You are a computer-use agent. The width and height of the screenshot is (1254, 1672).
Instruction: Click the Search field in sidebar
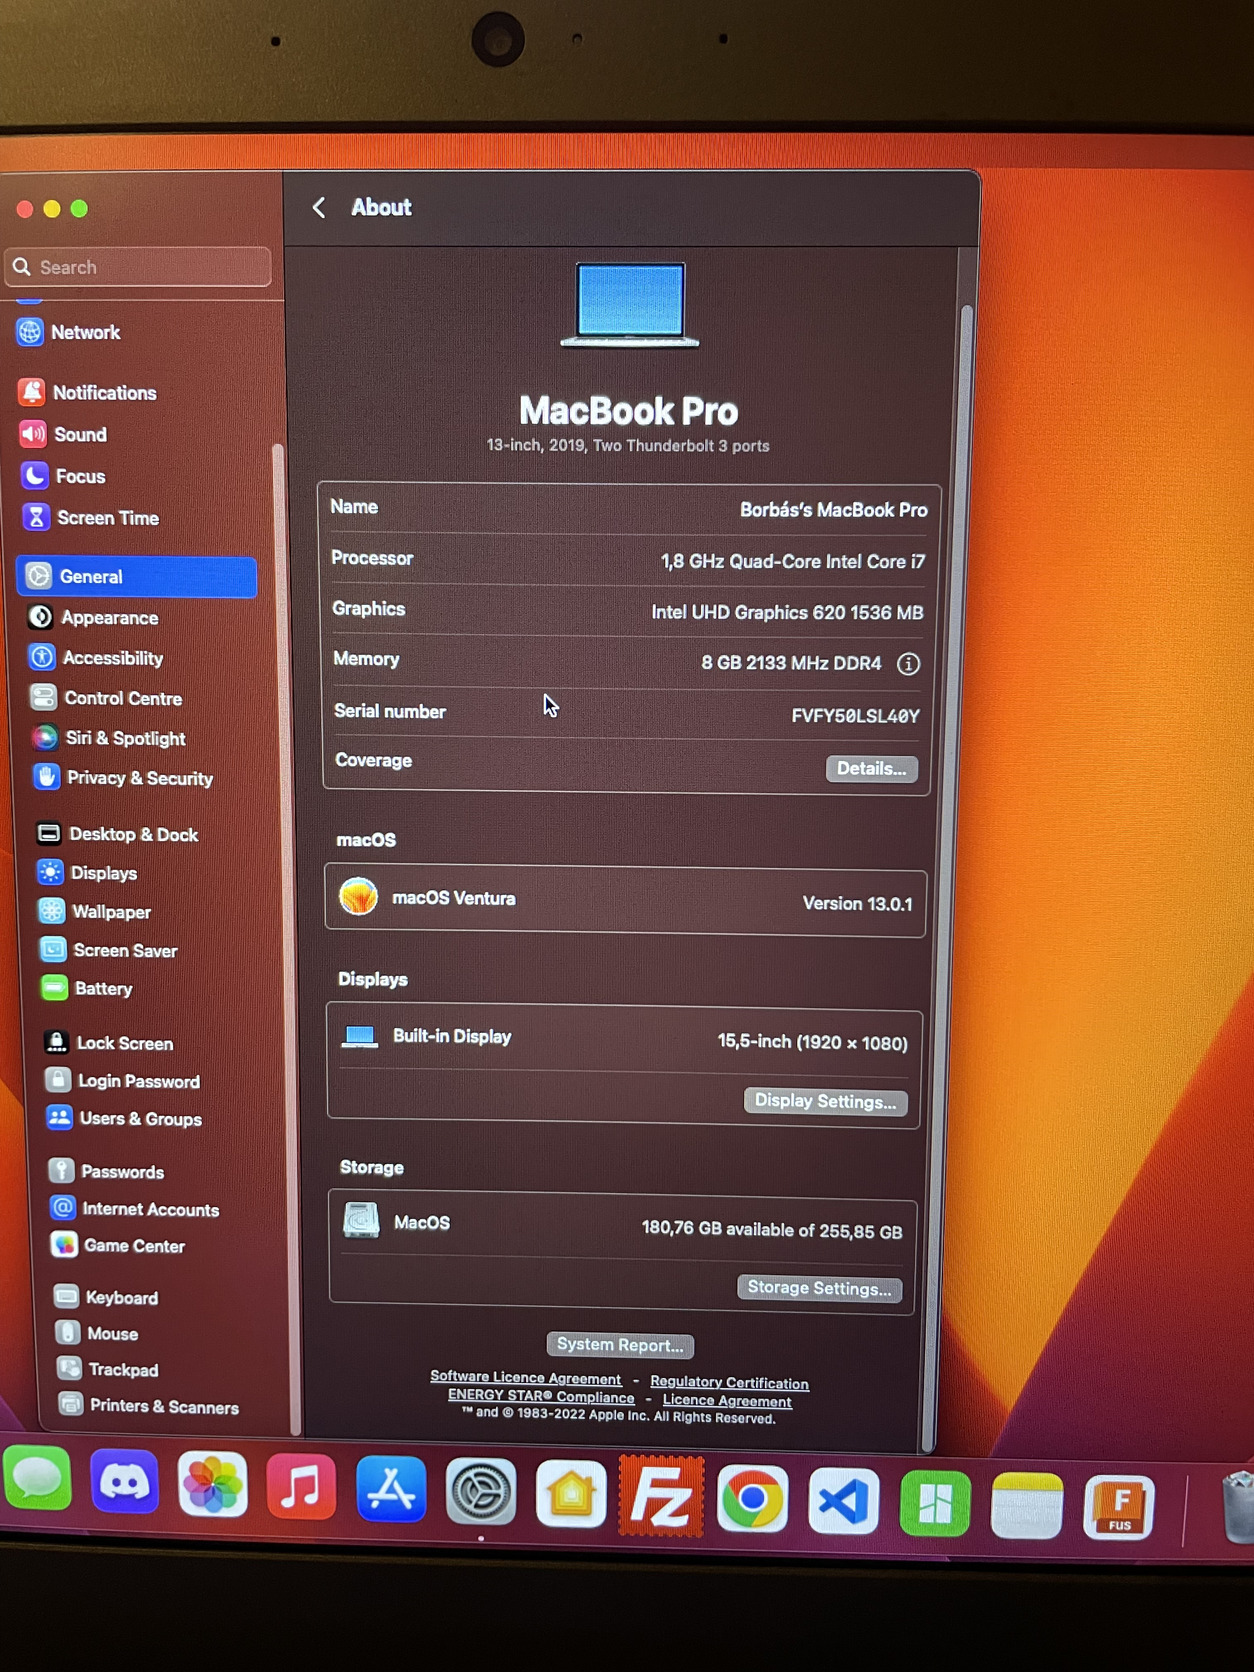click(x=138, y=267)
